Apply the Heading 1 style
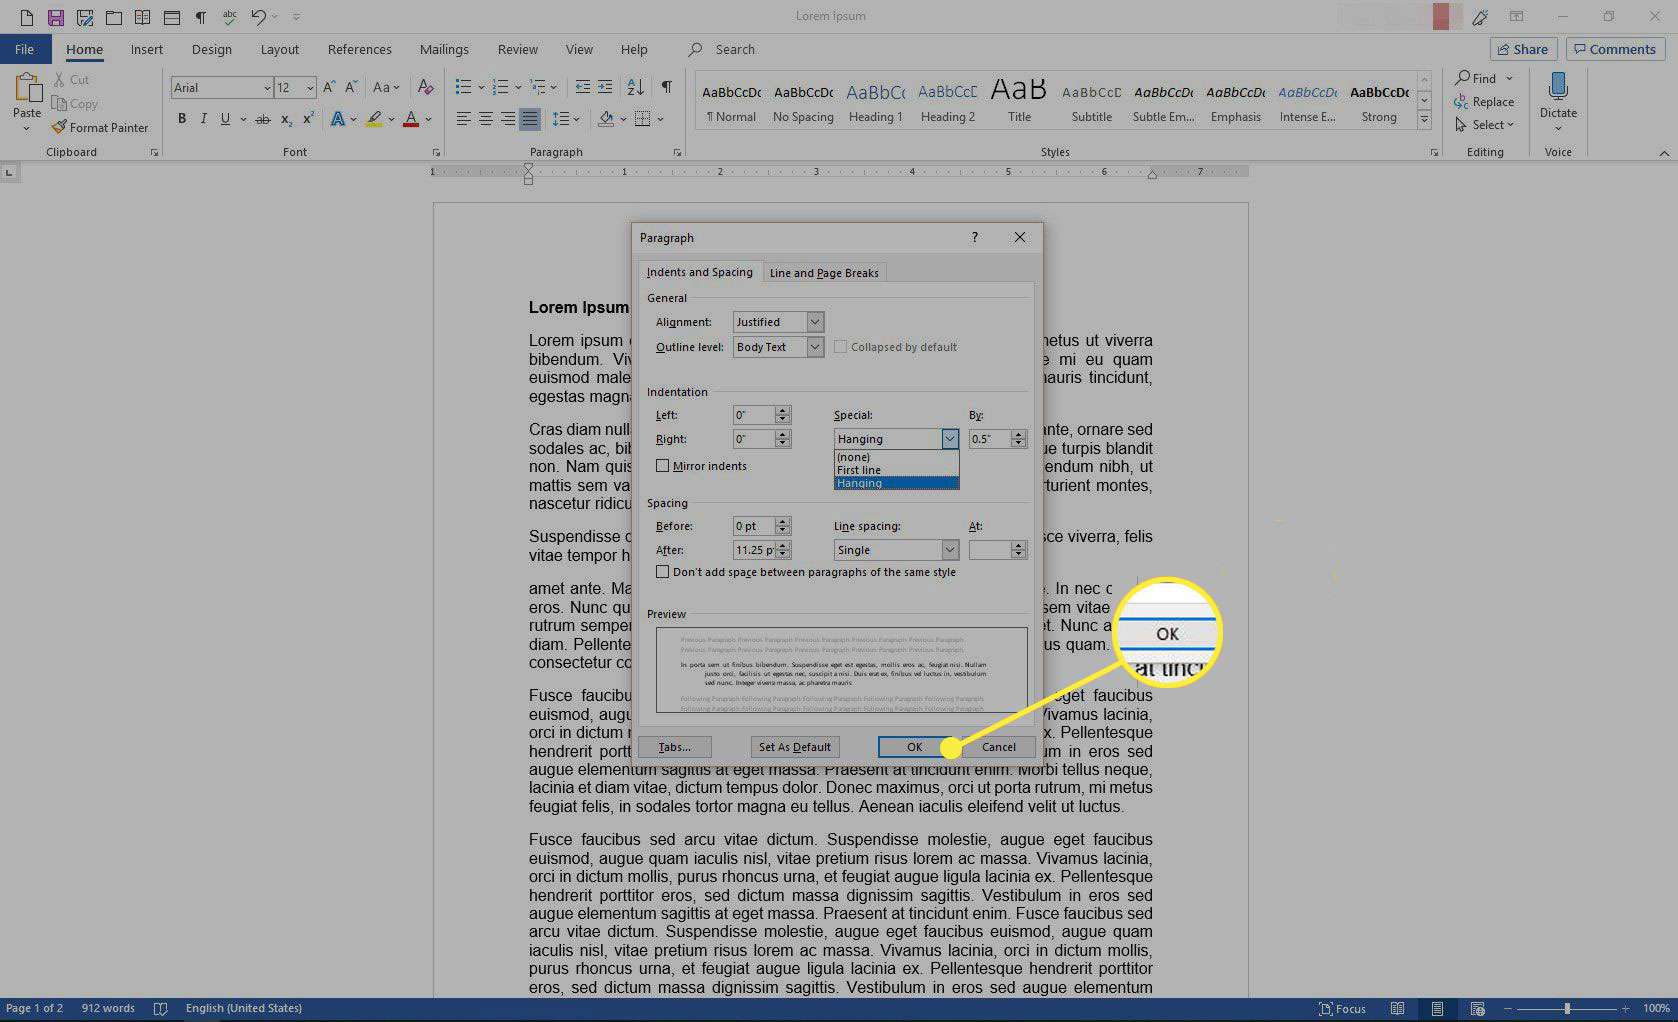Viewport: 1678px width, 1022px height. coord(875,102)
